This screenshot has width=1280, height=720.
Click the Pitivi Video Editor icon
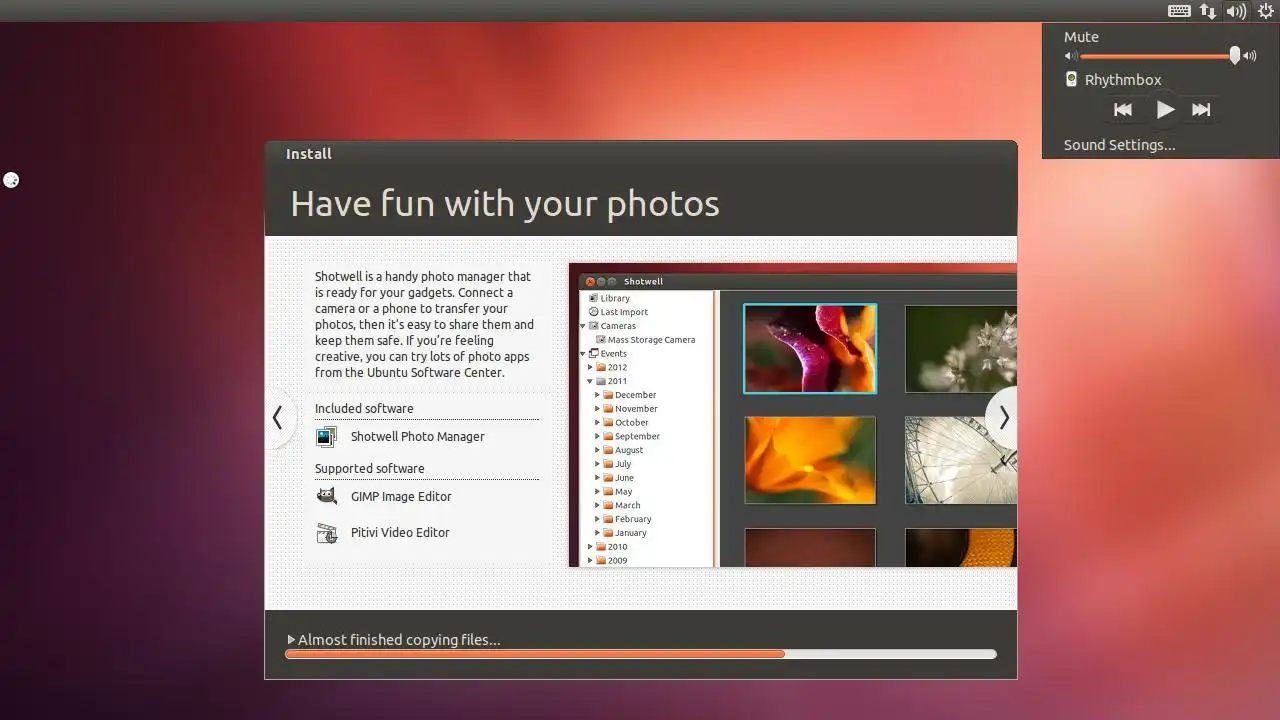(x=326, y=533)
